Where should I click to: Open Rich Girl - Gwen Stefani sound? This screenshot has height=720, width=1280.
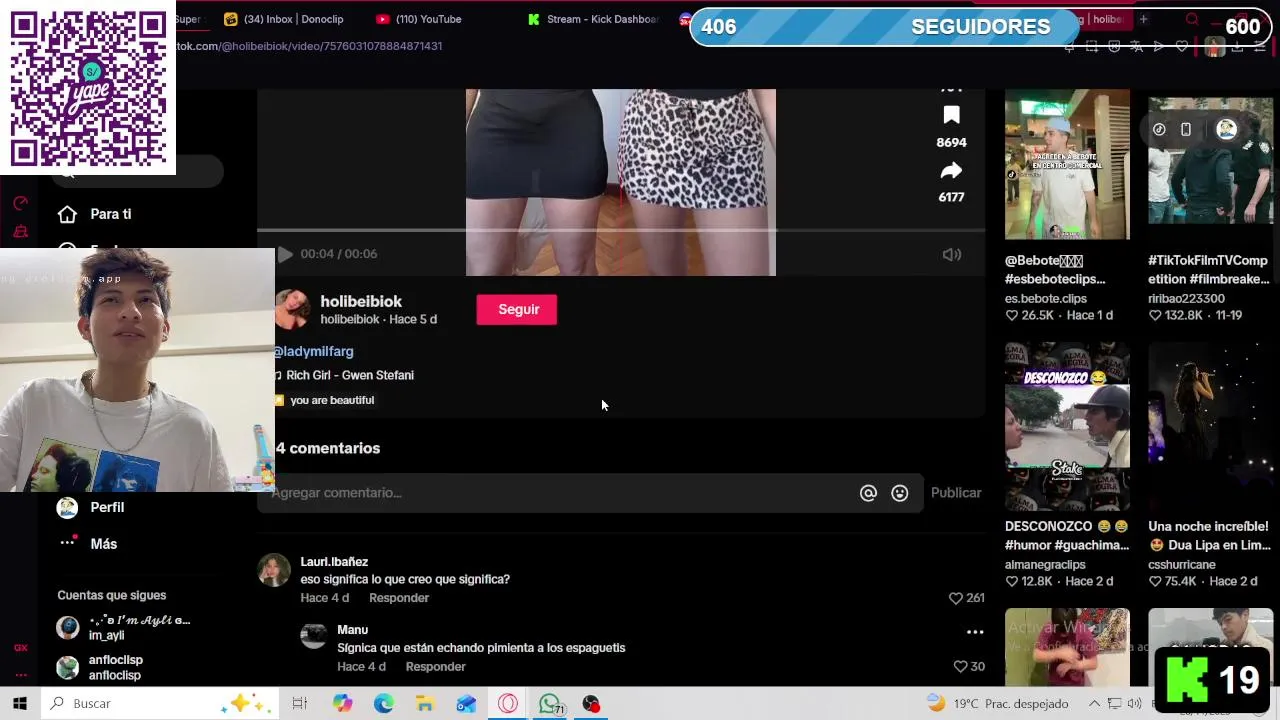point(349,376)
